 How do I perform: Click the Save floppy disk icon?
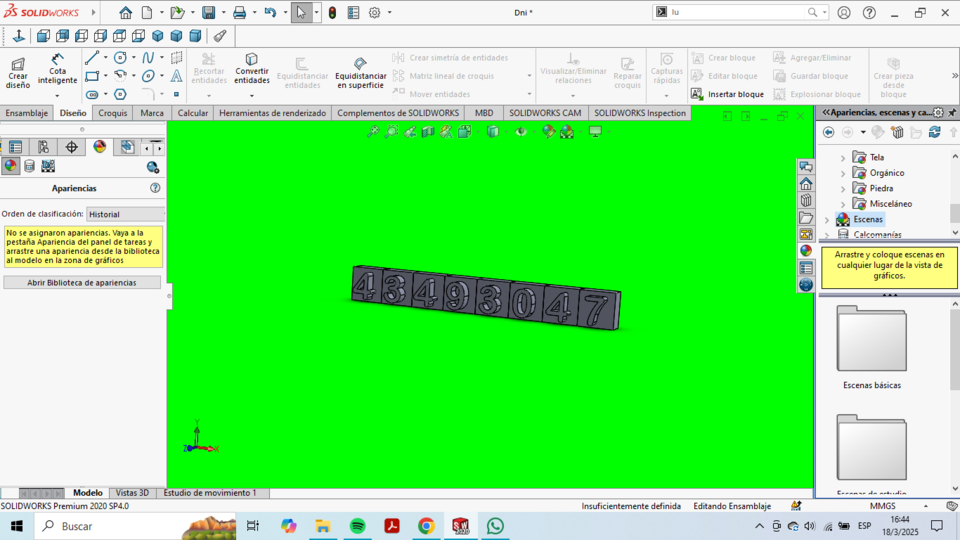[x=209, y=12]
